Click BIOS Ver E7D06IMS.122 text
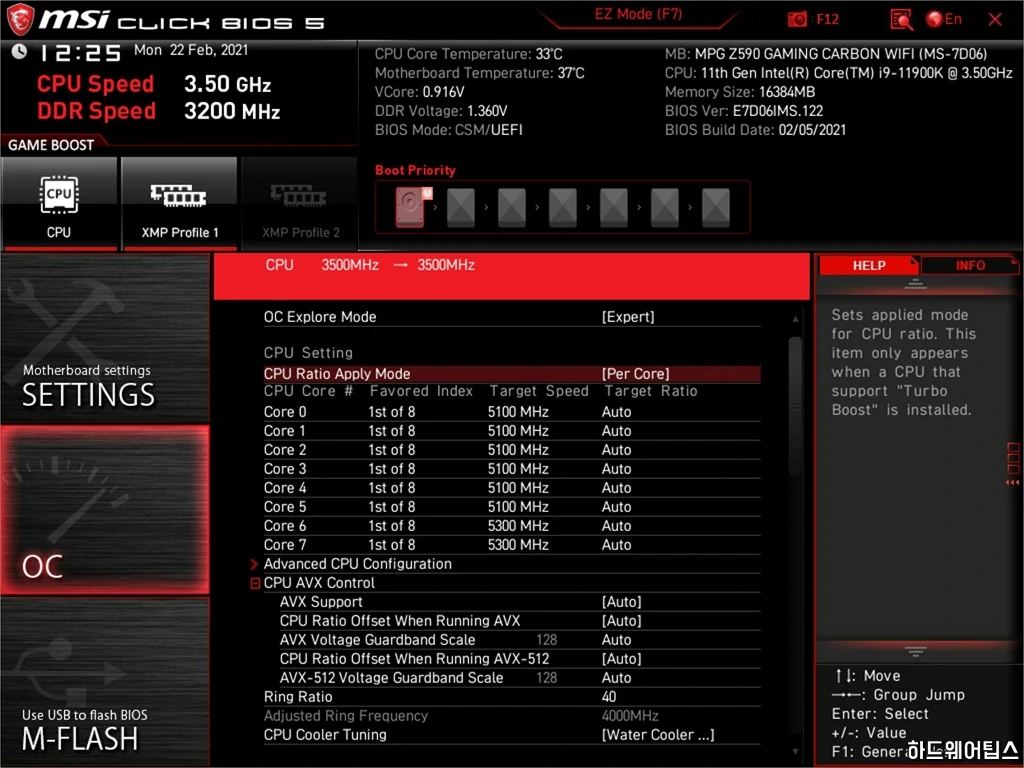 pos(744,111)
